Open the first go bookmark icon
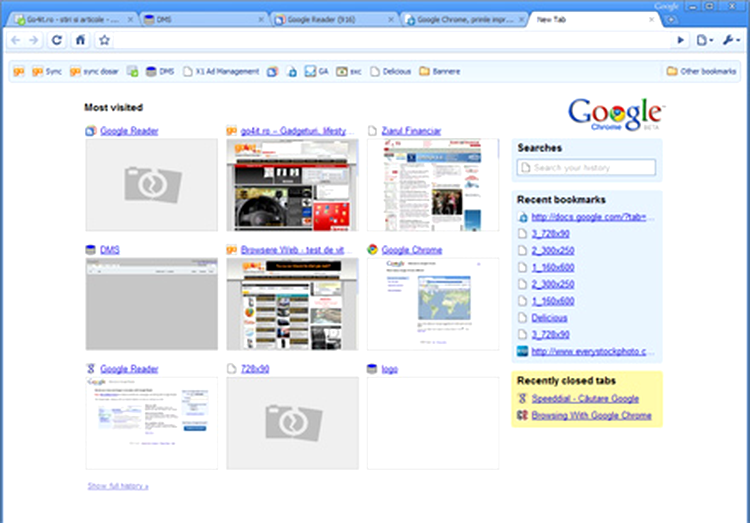Screen dimensions: 750x523 (19, 71)
